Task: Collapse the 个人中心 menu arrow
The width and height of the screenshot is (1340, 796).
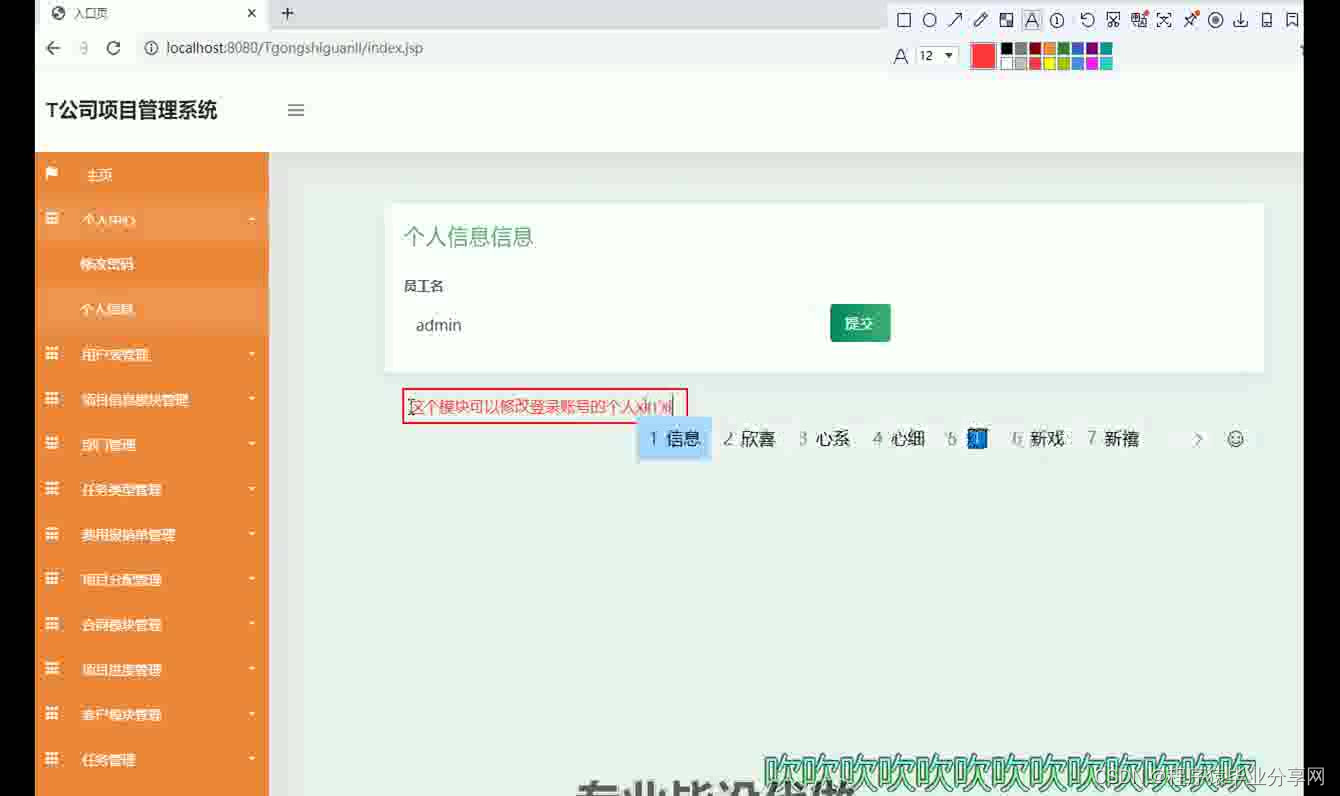Action: click(252, 220)
